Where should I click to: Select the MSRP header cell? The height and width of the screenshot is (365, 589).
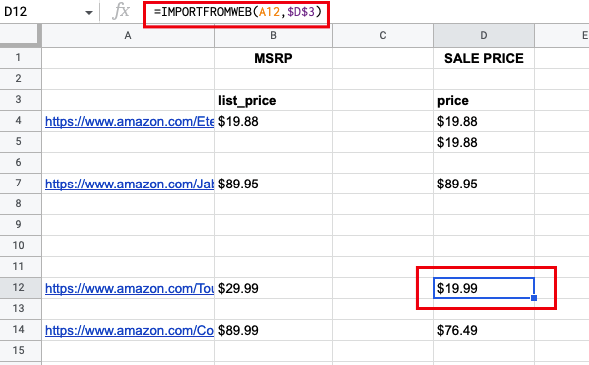coord(273,58)
